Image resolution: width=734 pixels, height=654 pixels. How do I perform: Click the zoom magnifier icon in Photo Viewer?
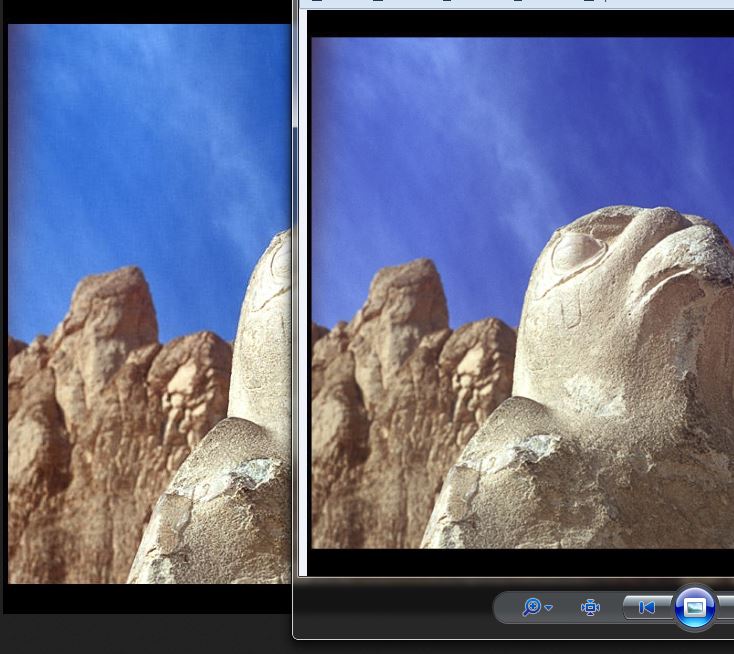click(532, 607)
